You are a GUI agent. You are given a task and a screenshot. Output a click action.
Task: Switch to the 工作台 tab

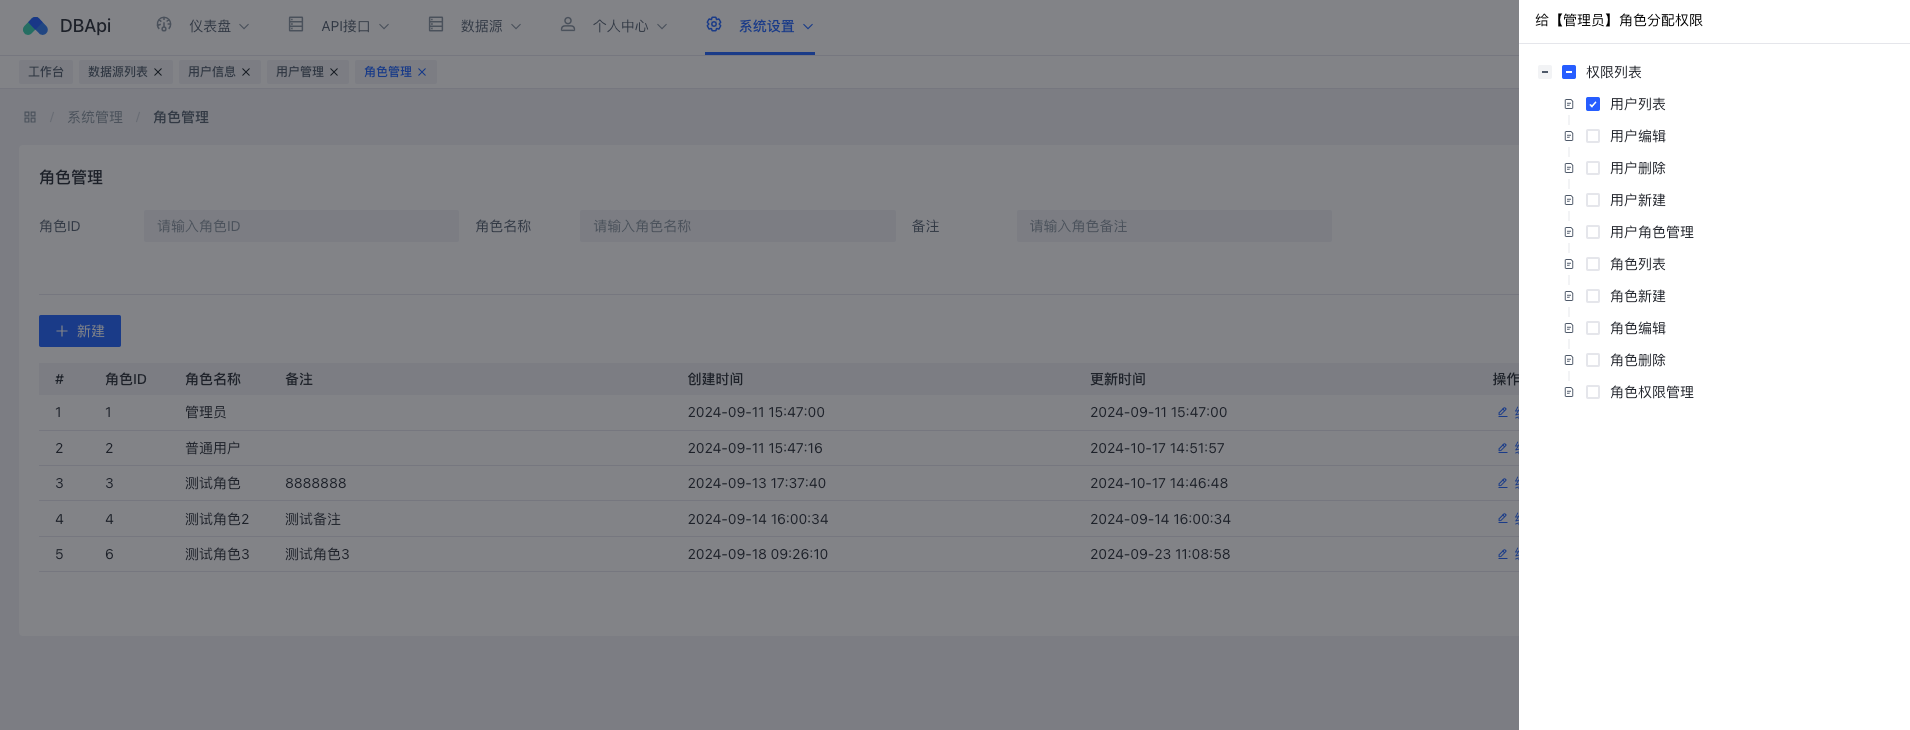click(46, 72)
